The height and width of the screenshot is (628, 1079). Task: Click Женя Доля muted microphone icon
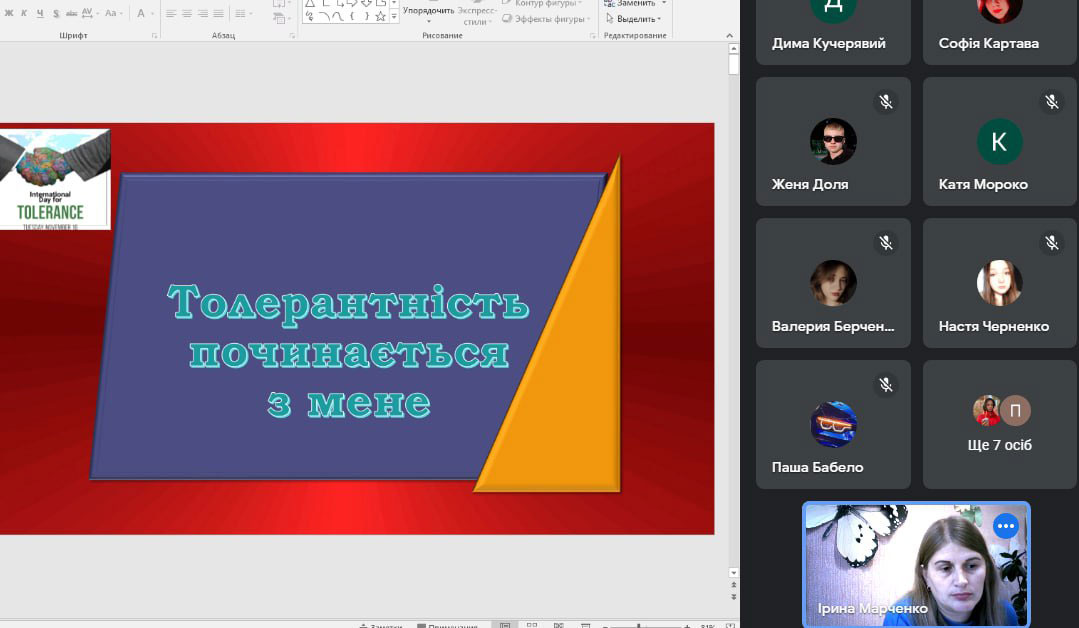pos(886,102)
